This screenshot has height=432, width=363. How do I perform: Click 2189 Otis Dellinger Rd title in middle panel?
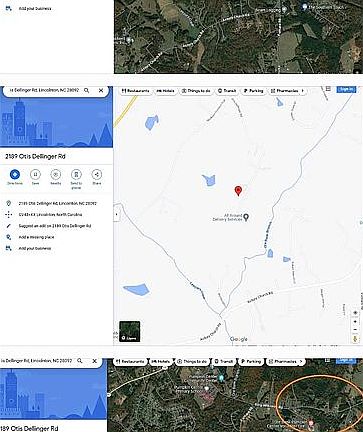(35, 156)
